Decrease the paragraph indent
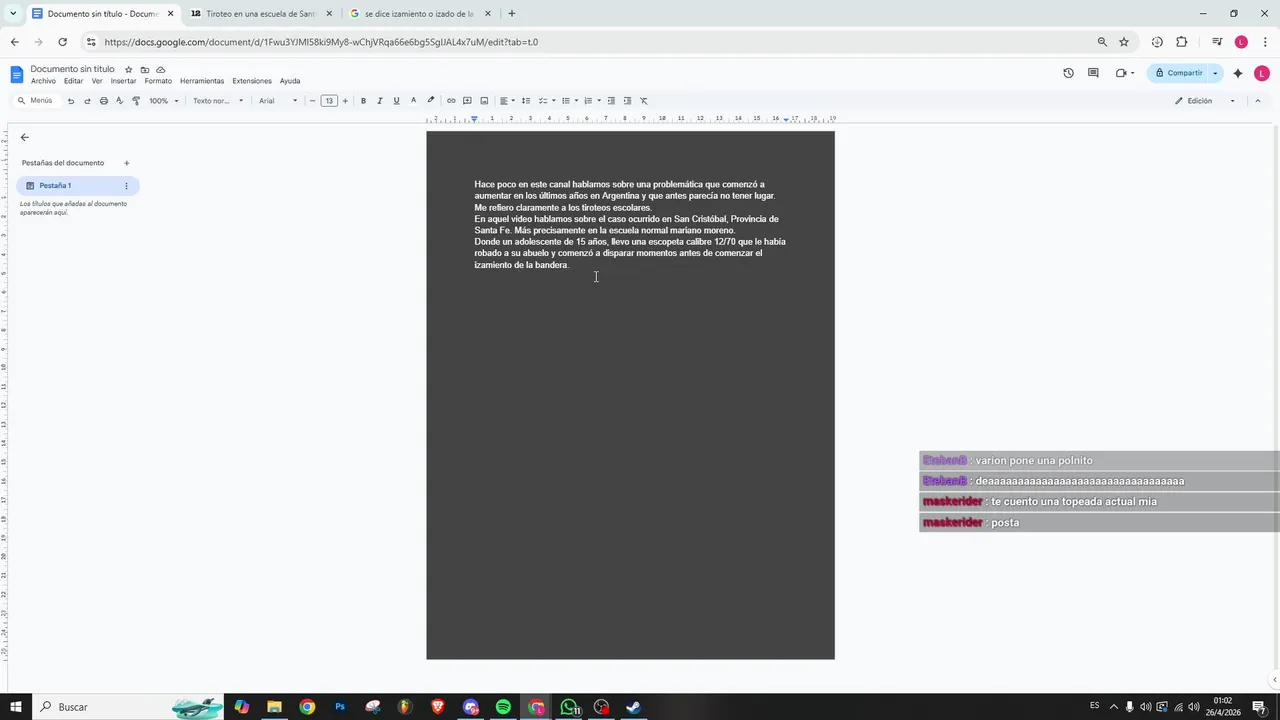 [x=611, y=101]
